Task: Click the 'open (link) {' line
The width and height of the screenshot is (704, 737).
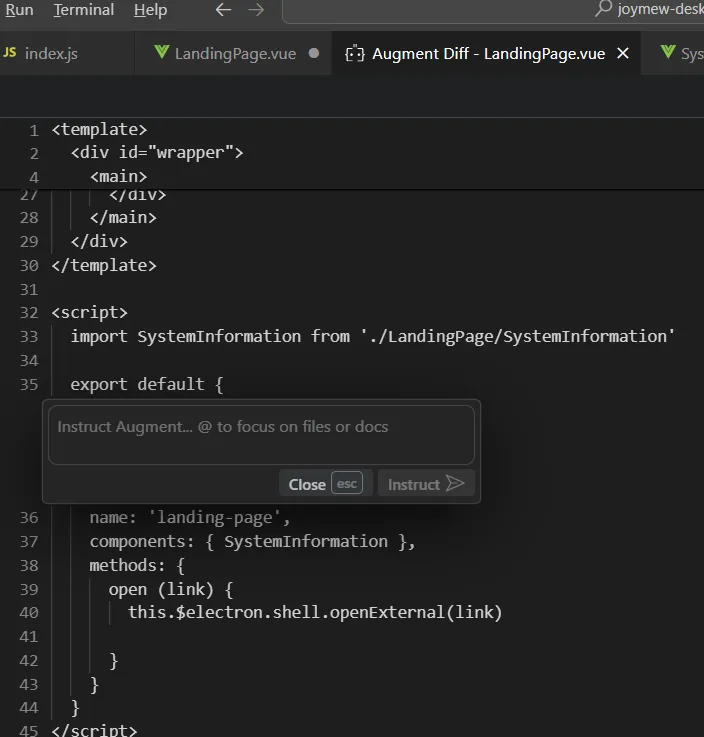Action: [x=171, y=589]
